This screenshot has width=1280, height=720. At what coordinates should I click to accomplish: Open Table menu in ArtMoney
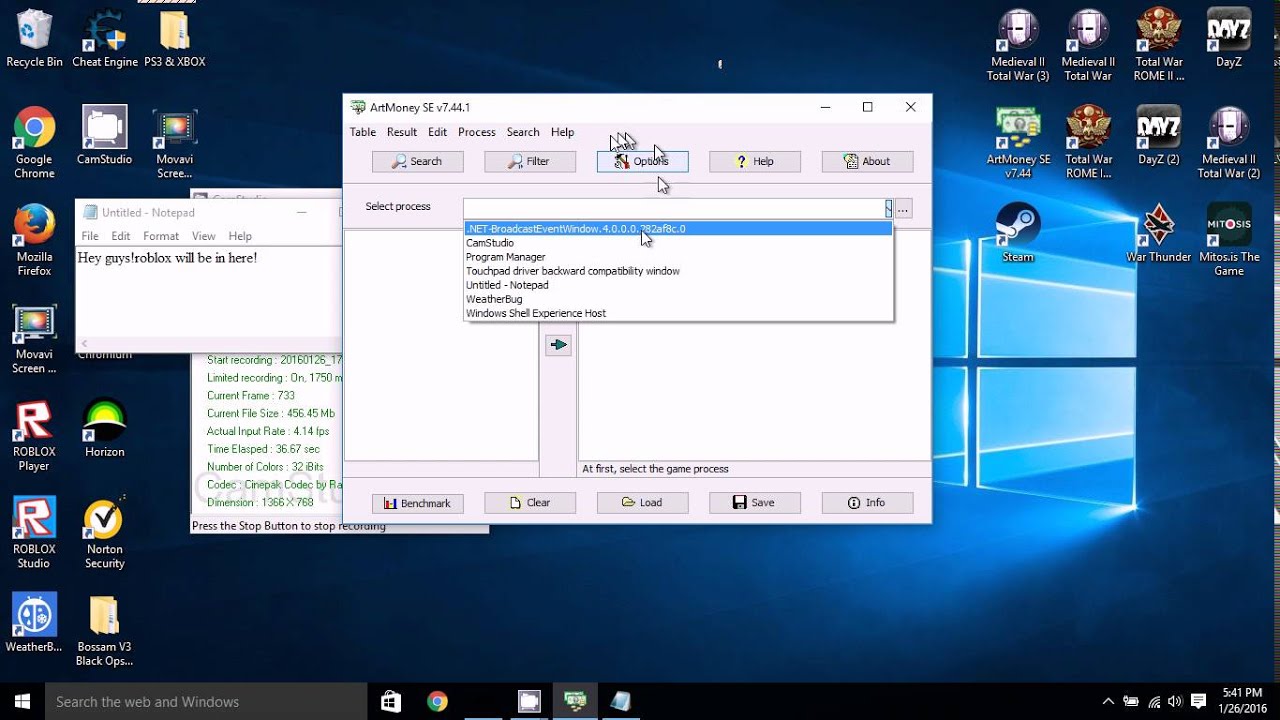tap(363, 132)
